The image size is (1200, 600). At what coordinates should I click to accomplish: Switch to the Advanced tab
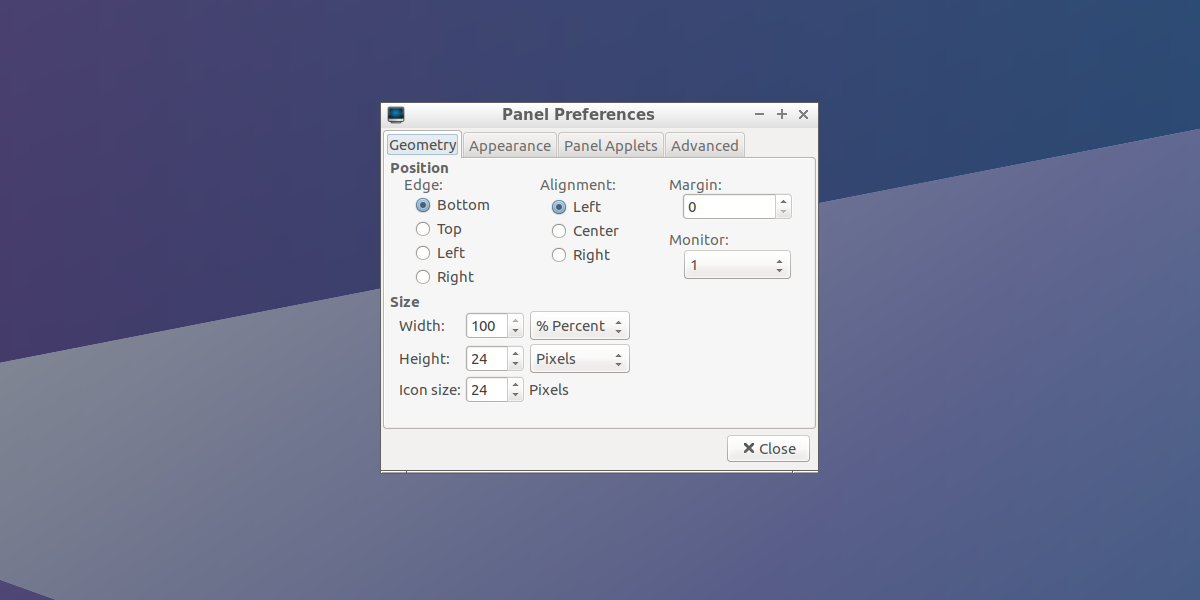705,146
